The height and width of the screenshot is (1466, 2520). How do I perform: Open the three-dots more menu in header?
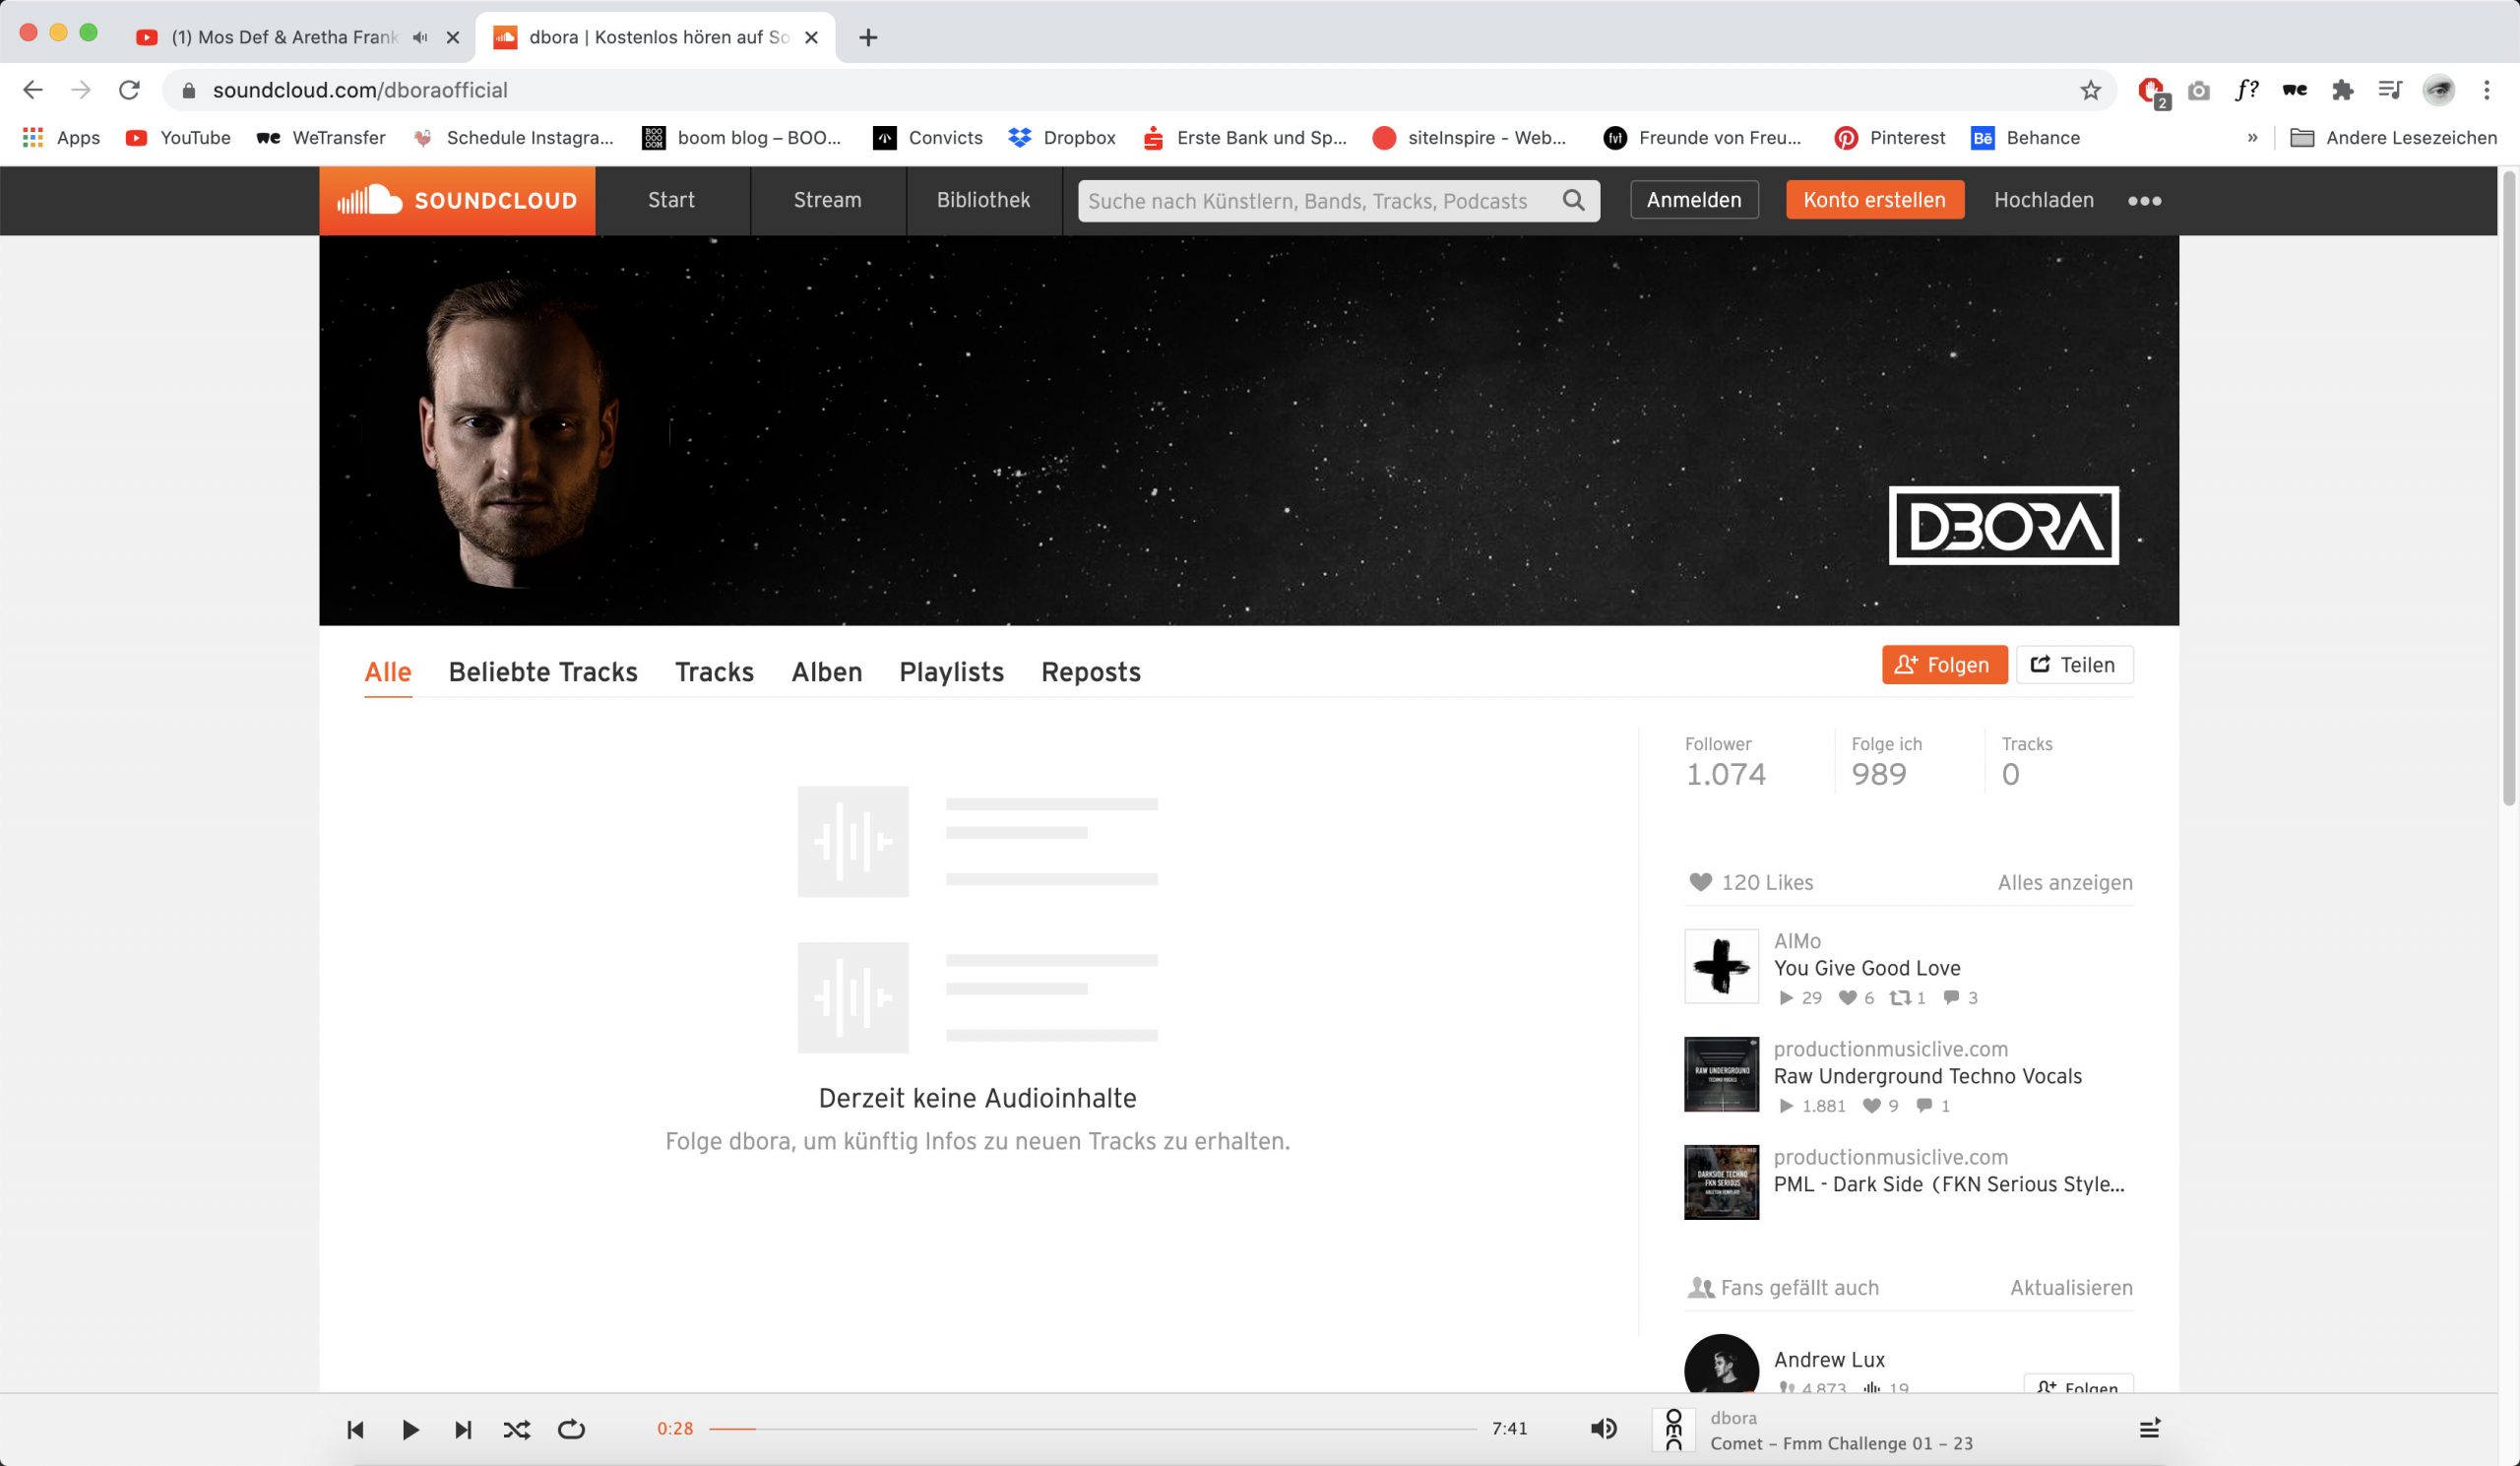(2144, 201)
